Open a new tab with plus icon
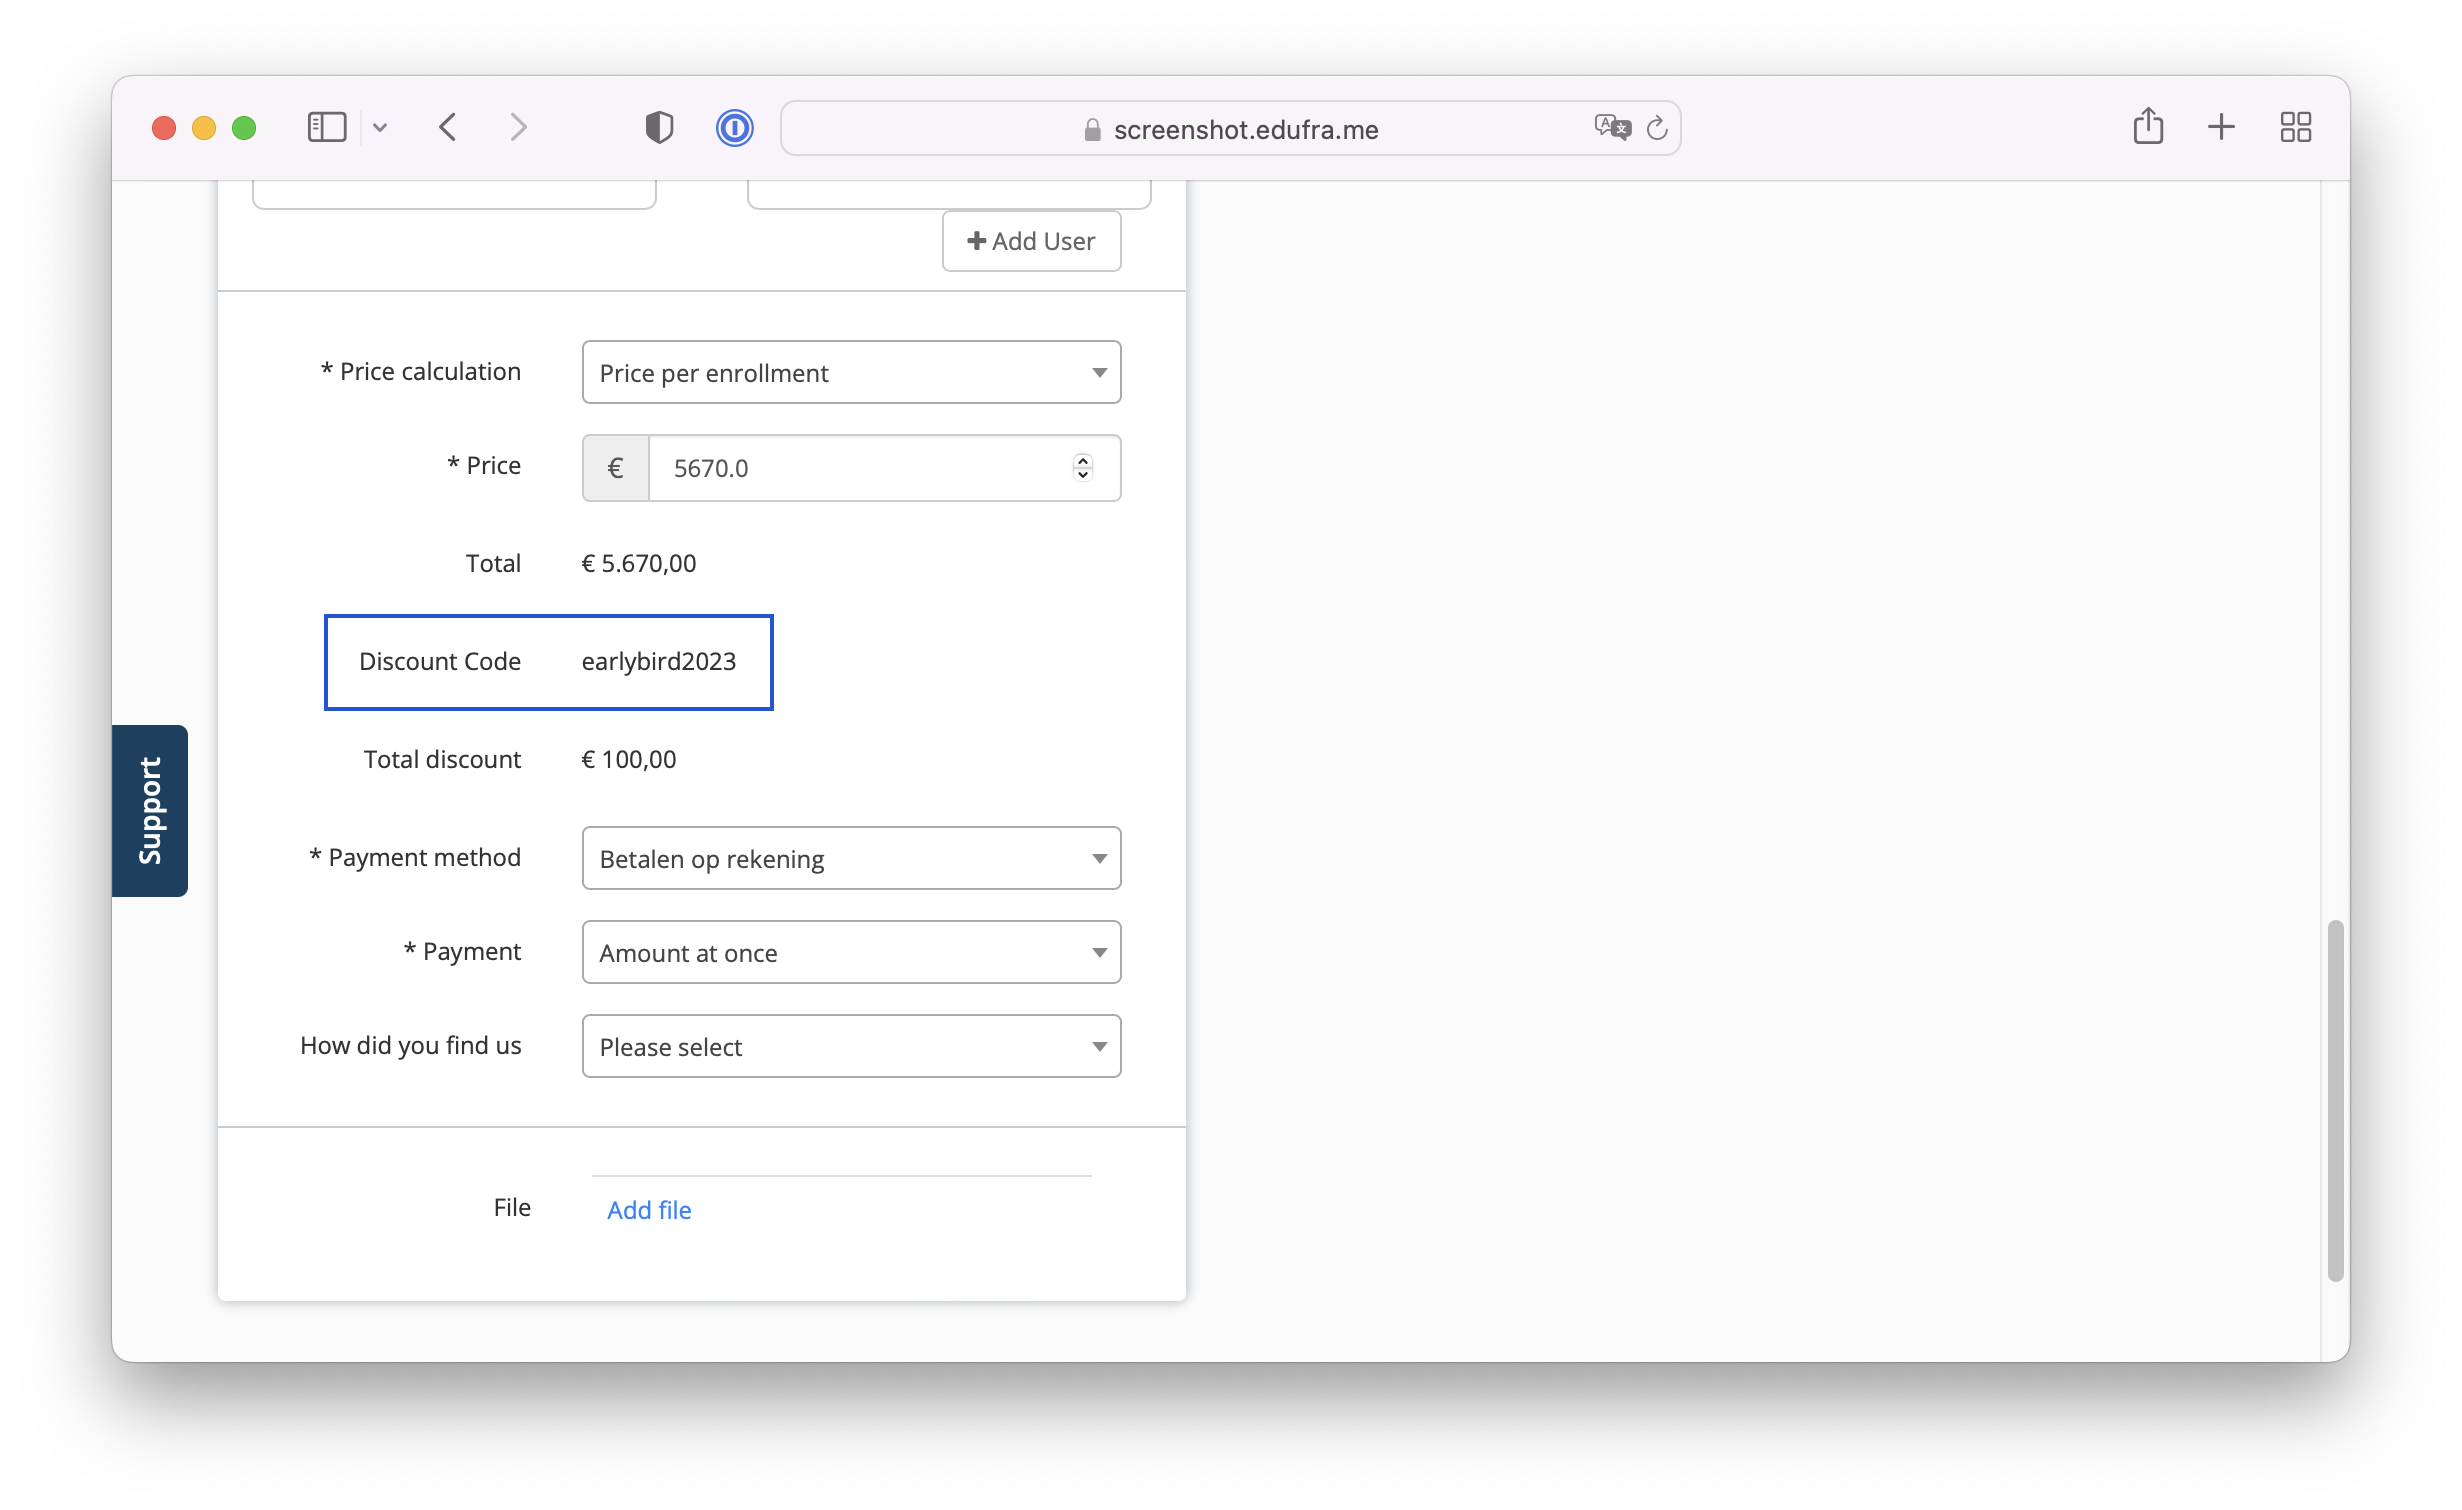The width and height of the screenshot is (2462, 1510). pos(2221,127)
